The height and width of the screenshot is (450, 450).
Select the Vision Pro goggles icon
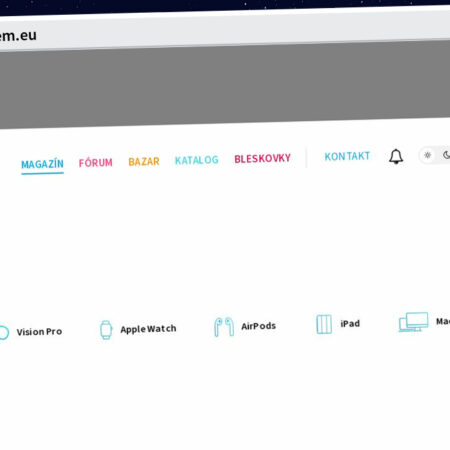(x=4, y=333)
